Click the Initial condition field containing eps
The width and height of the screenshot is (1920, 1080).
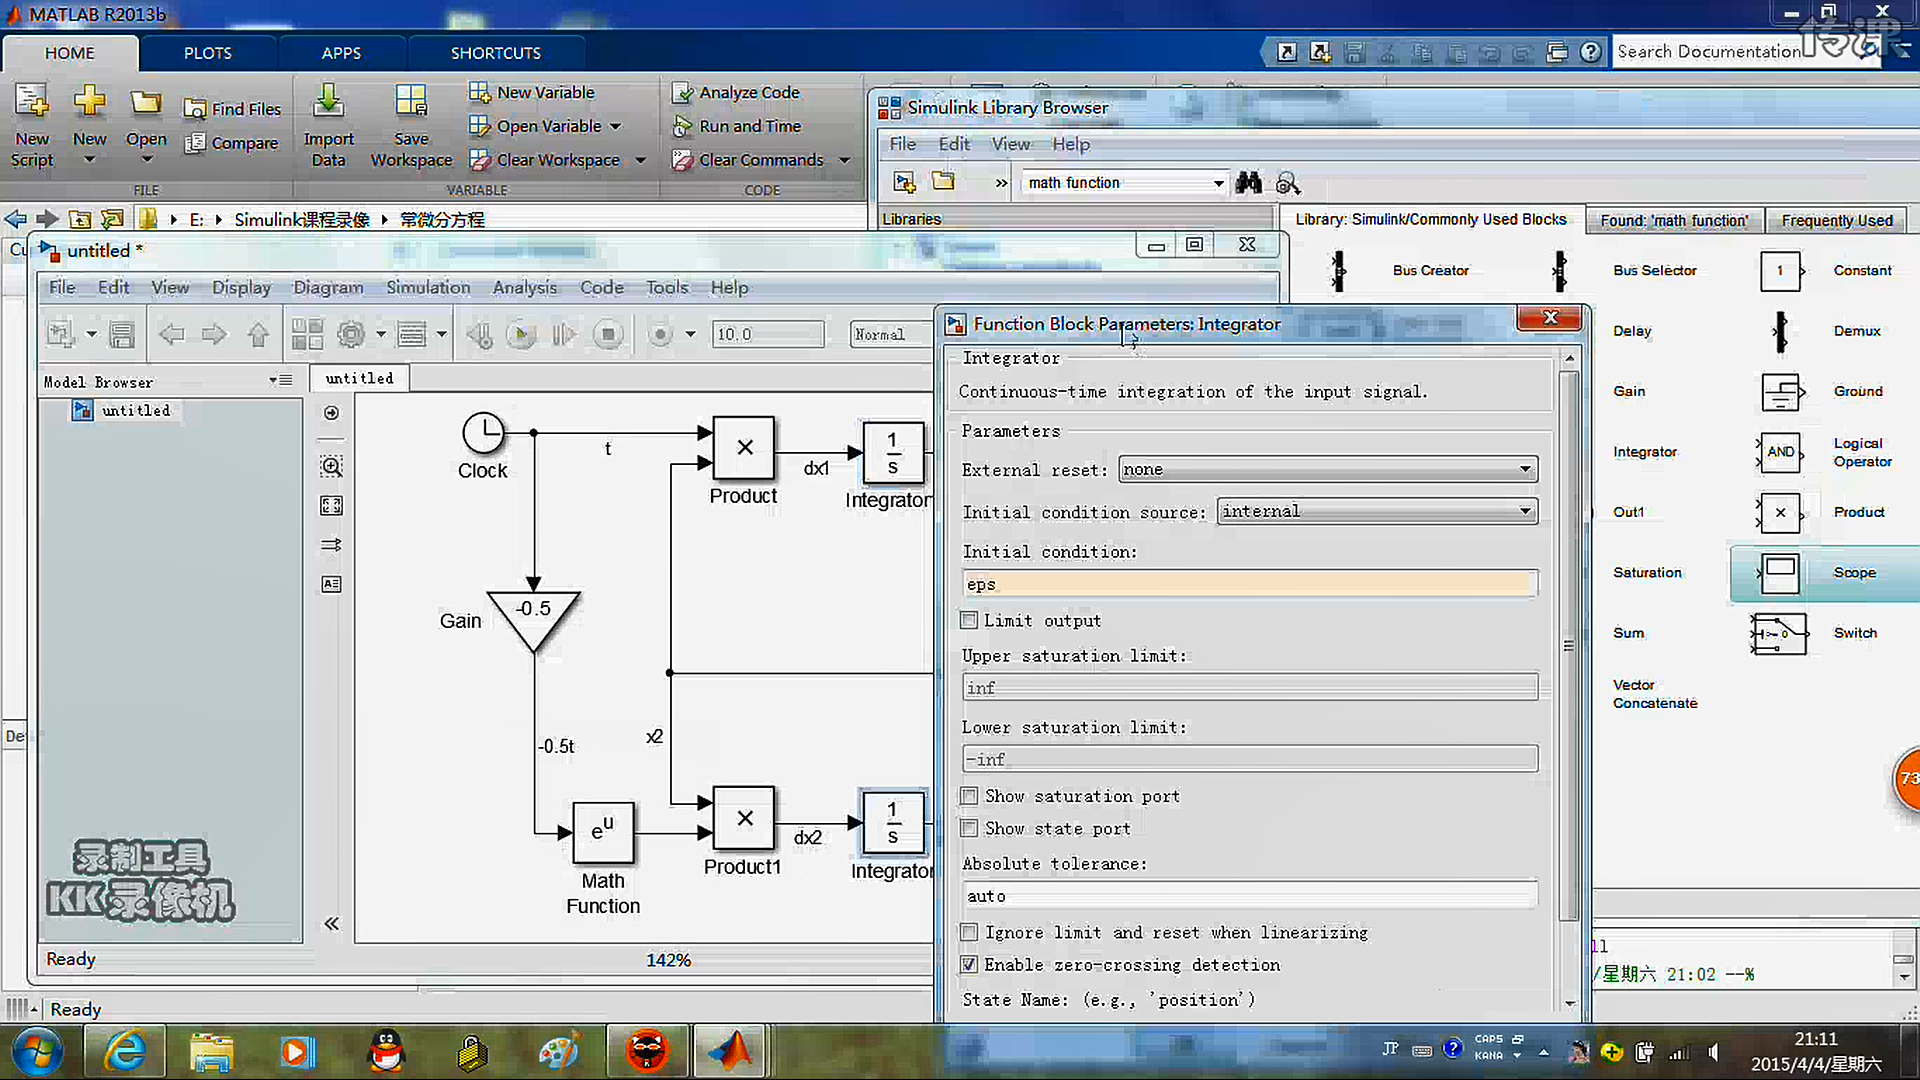click(1248, 584)
